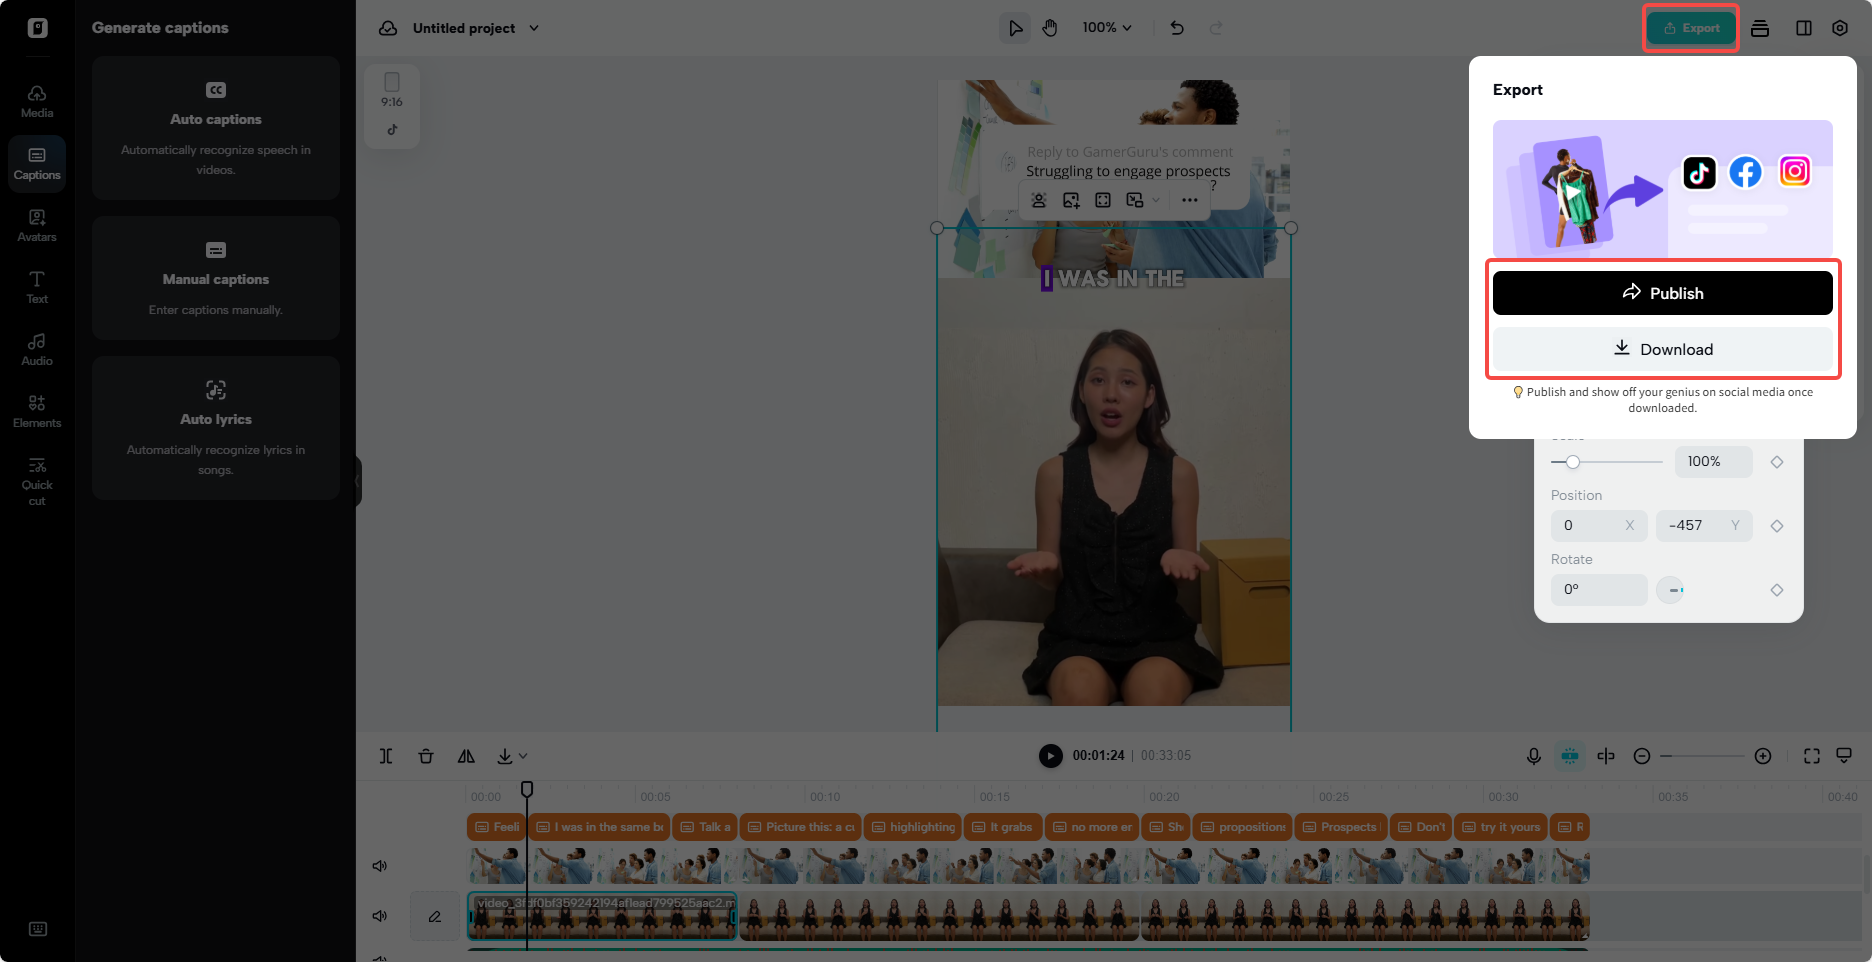Click the Publish button in the Export panel
Image resolution: width=1872 pixels, height=962 pixels.
1663,292
